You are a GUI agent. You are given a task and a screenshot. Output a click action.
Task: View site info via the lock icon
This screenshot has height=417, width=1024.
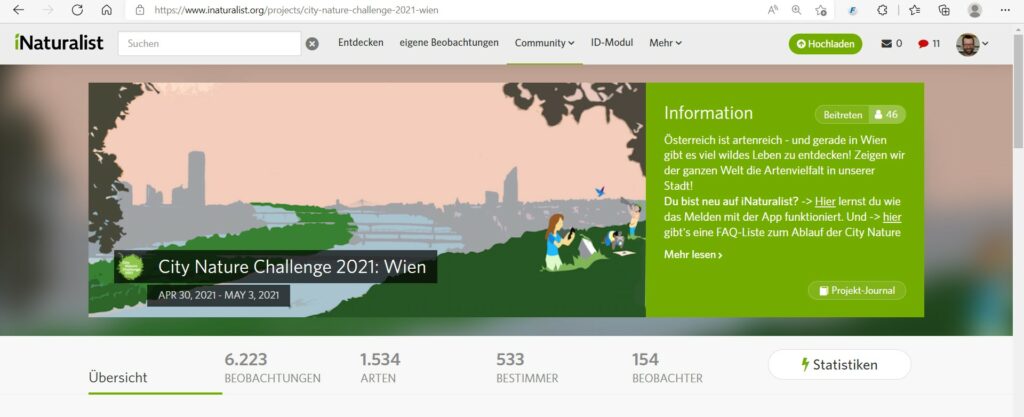click(139, 10)
